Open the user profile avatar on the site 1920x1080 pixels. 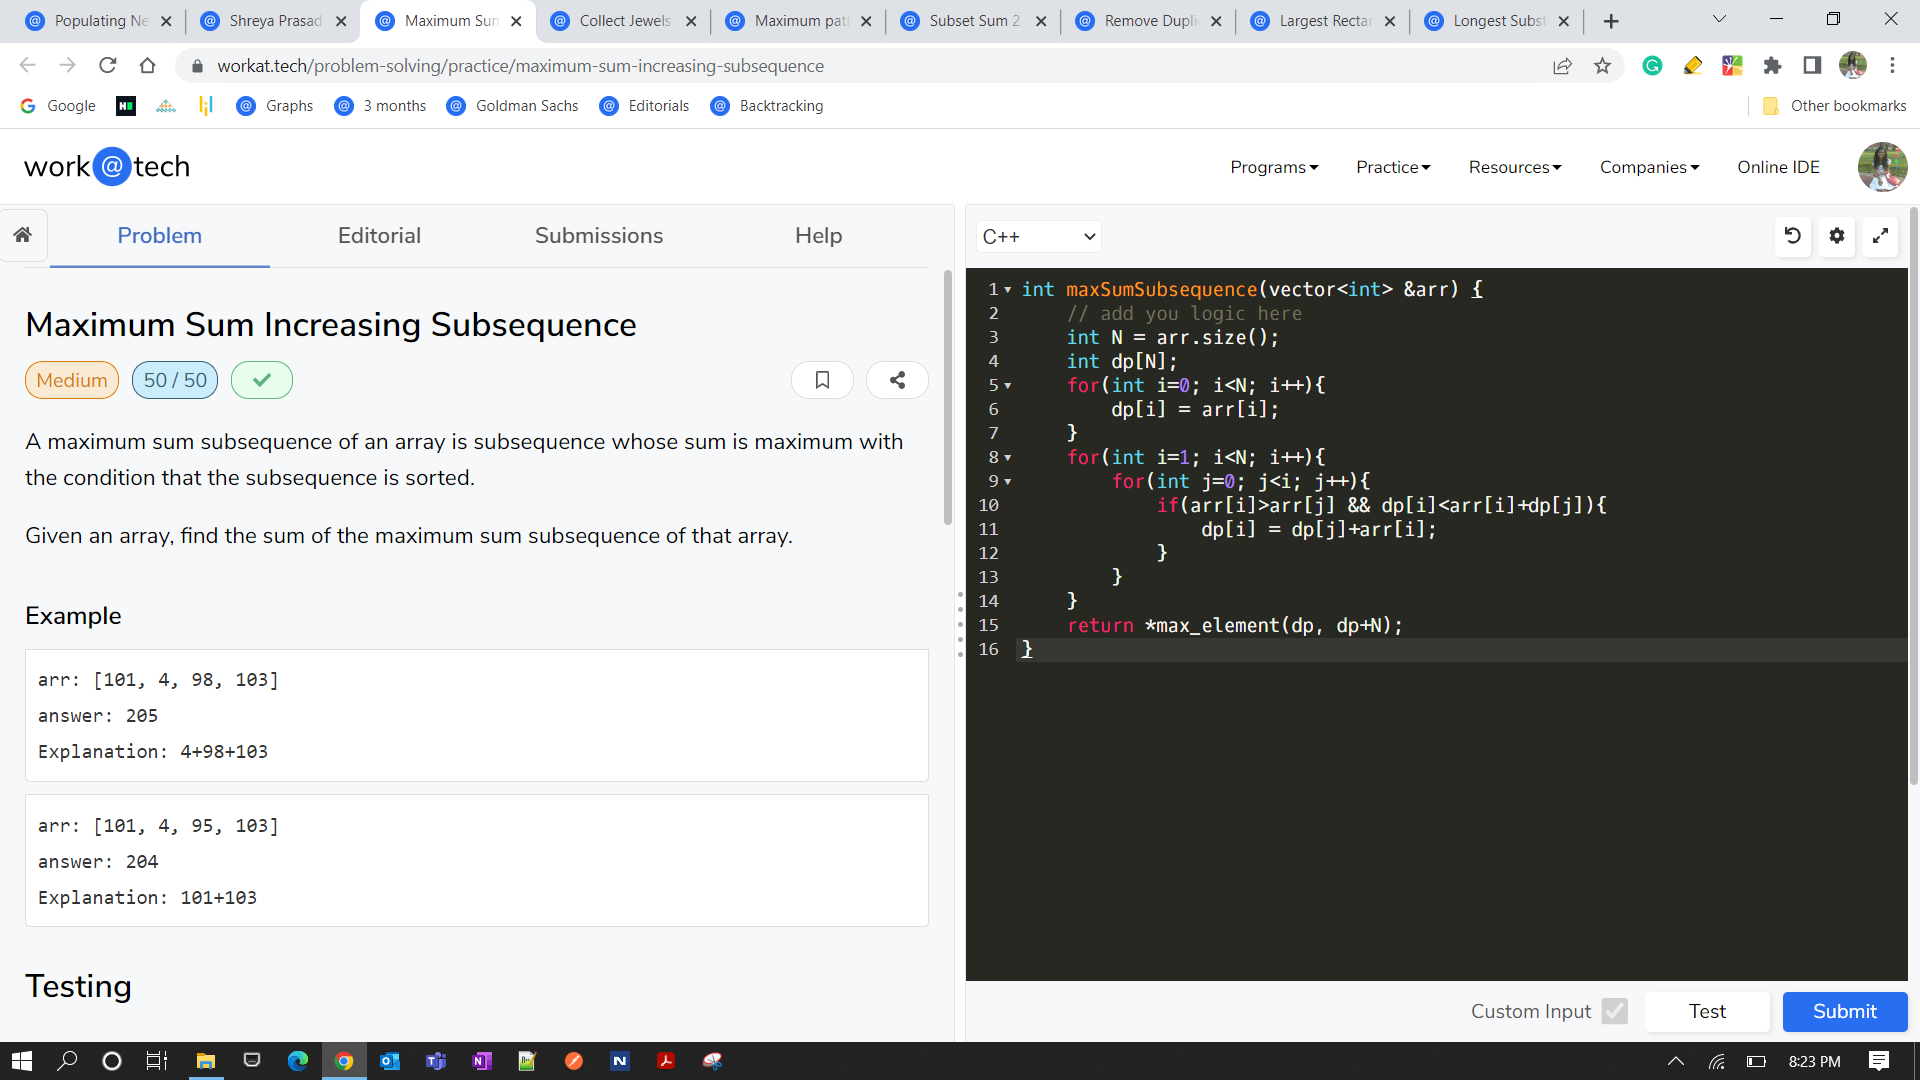click(x=1882, y=167)
